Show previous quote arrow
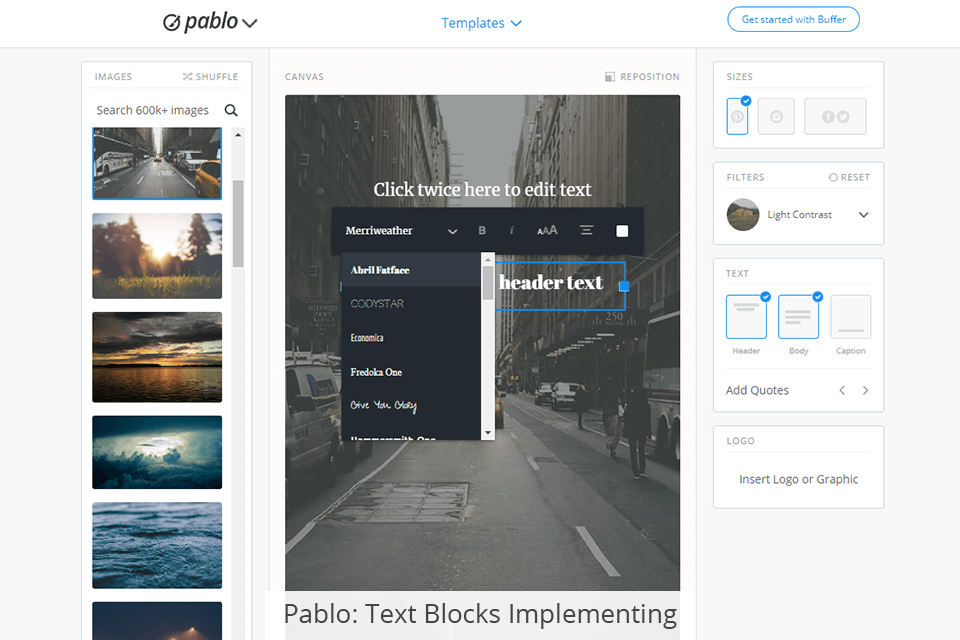Screen dimensions: 960x640 pyautogui.click(x=842, y=390)
